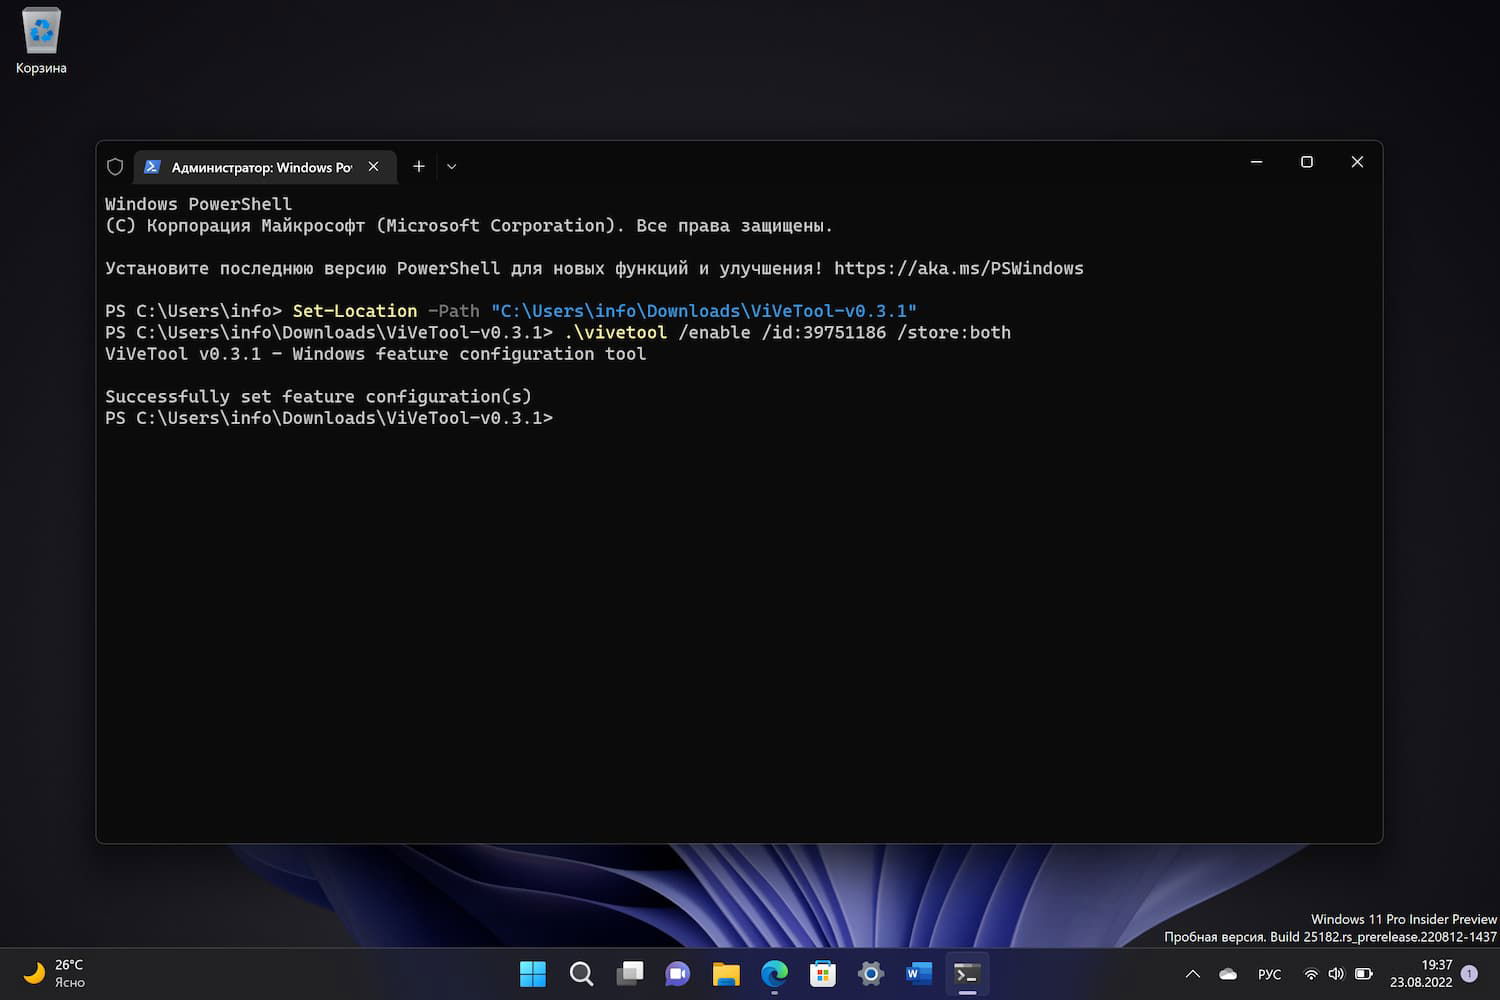Open Microsoft Edge from the taskbar
1500x1000 pixels.
[774, 974]
